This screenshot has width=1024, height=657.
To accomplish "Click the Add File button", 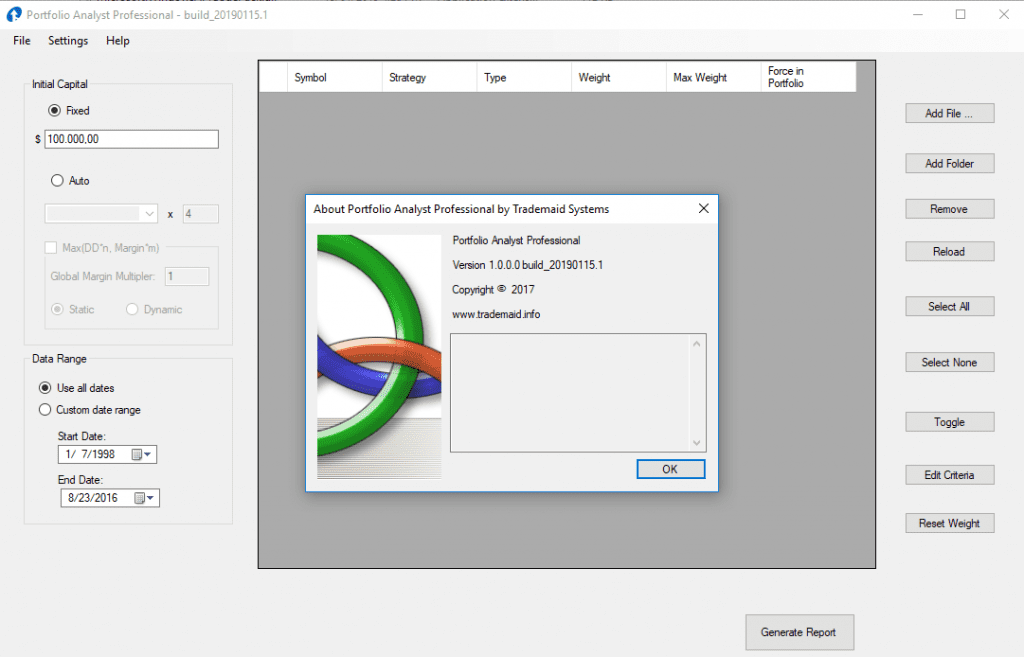I will (950, 113).
